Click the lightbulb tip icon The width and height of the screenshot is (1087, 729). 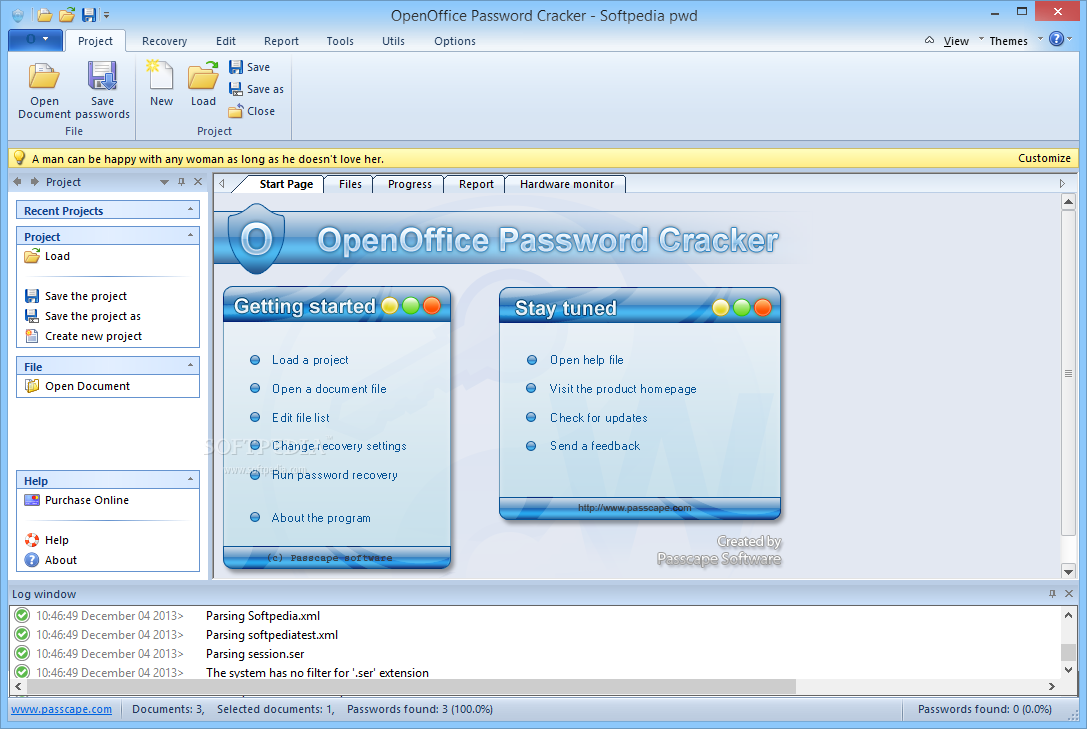click(x=19, y=158)
